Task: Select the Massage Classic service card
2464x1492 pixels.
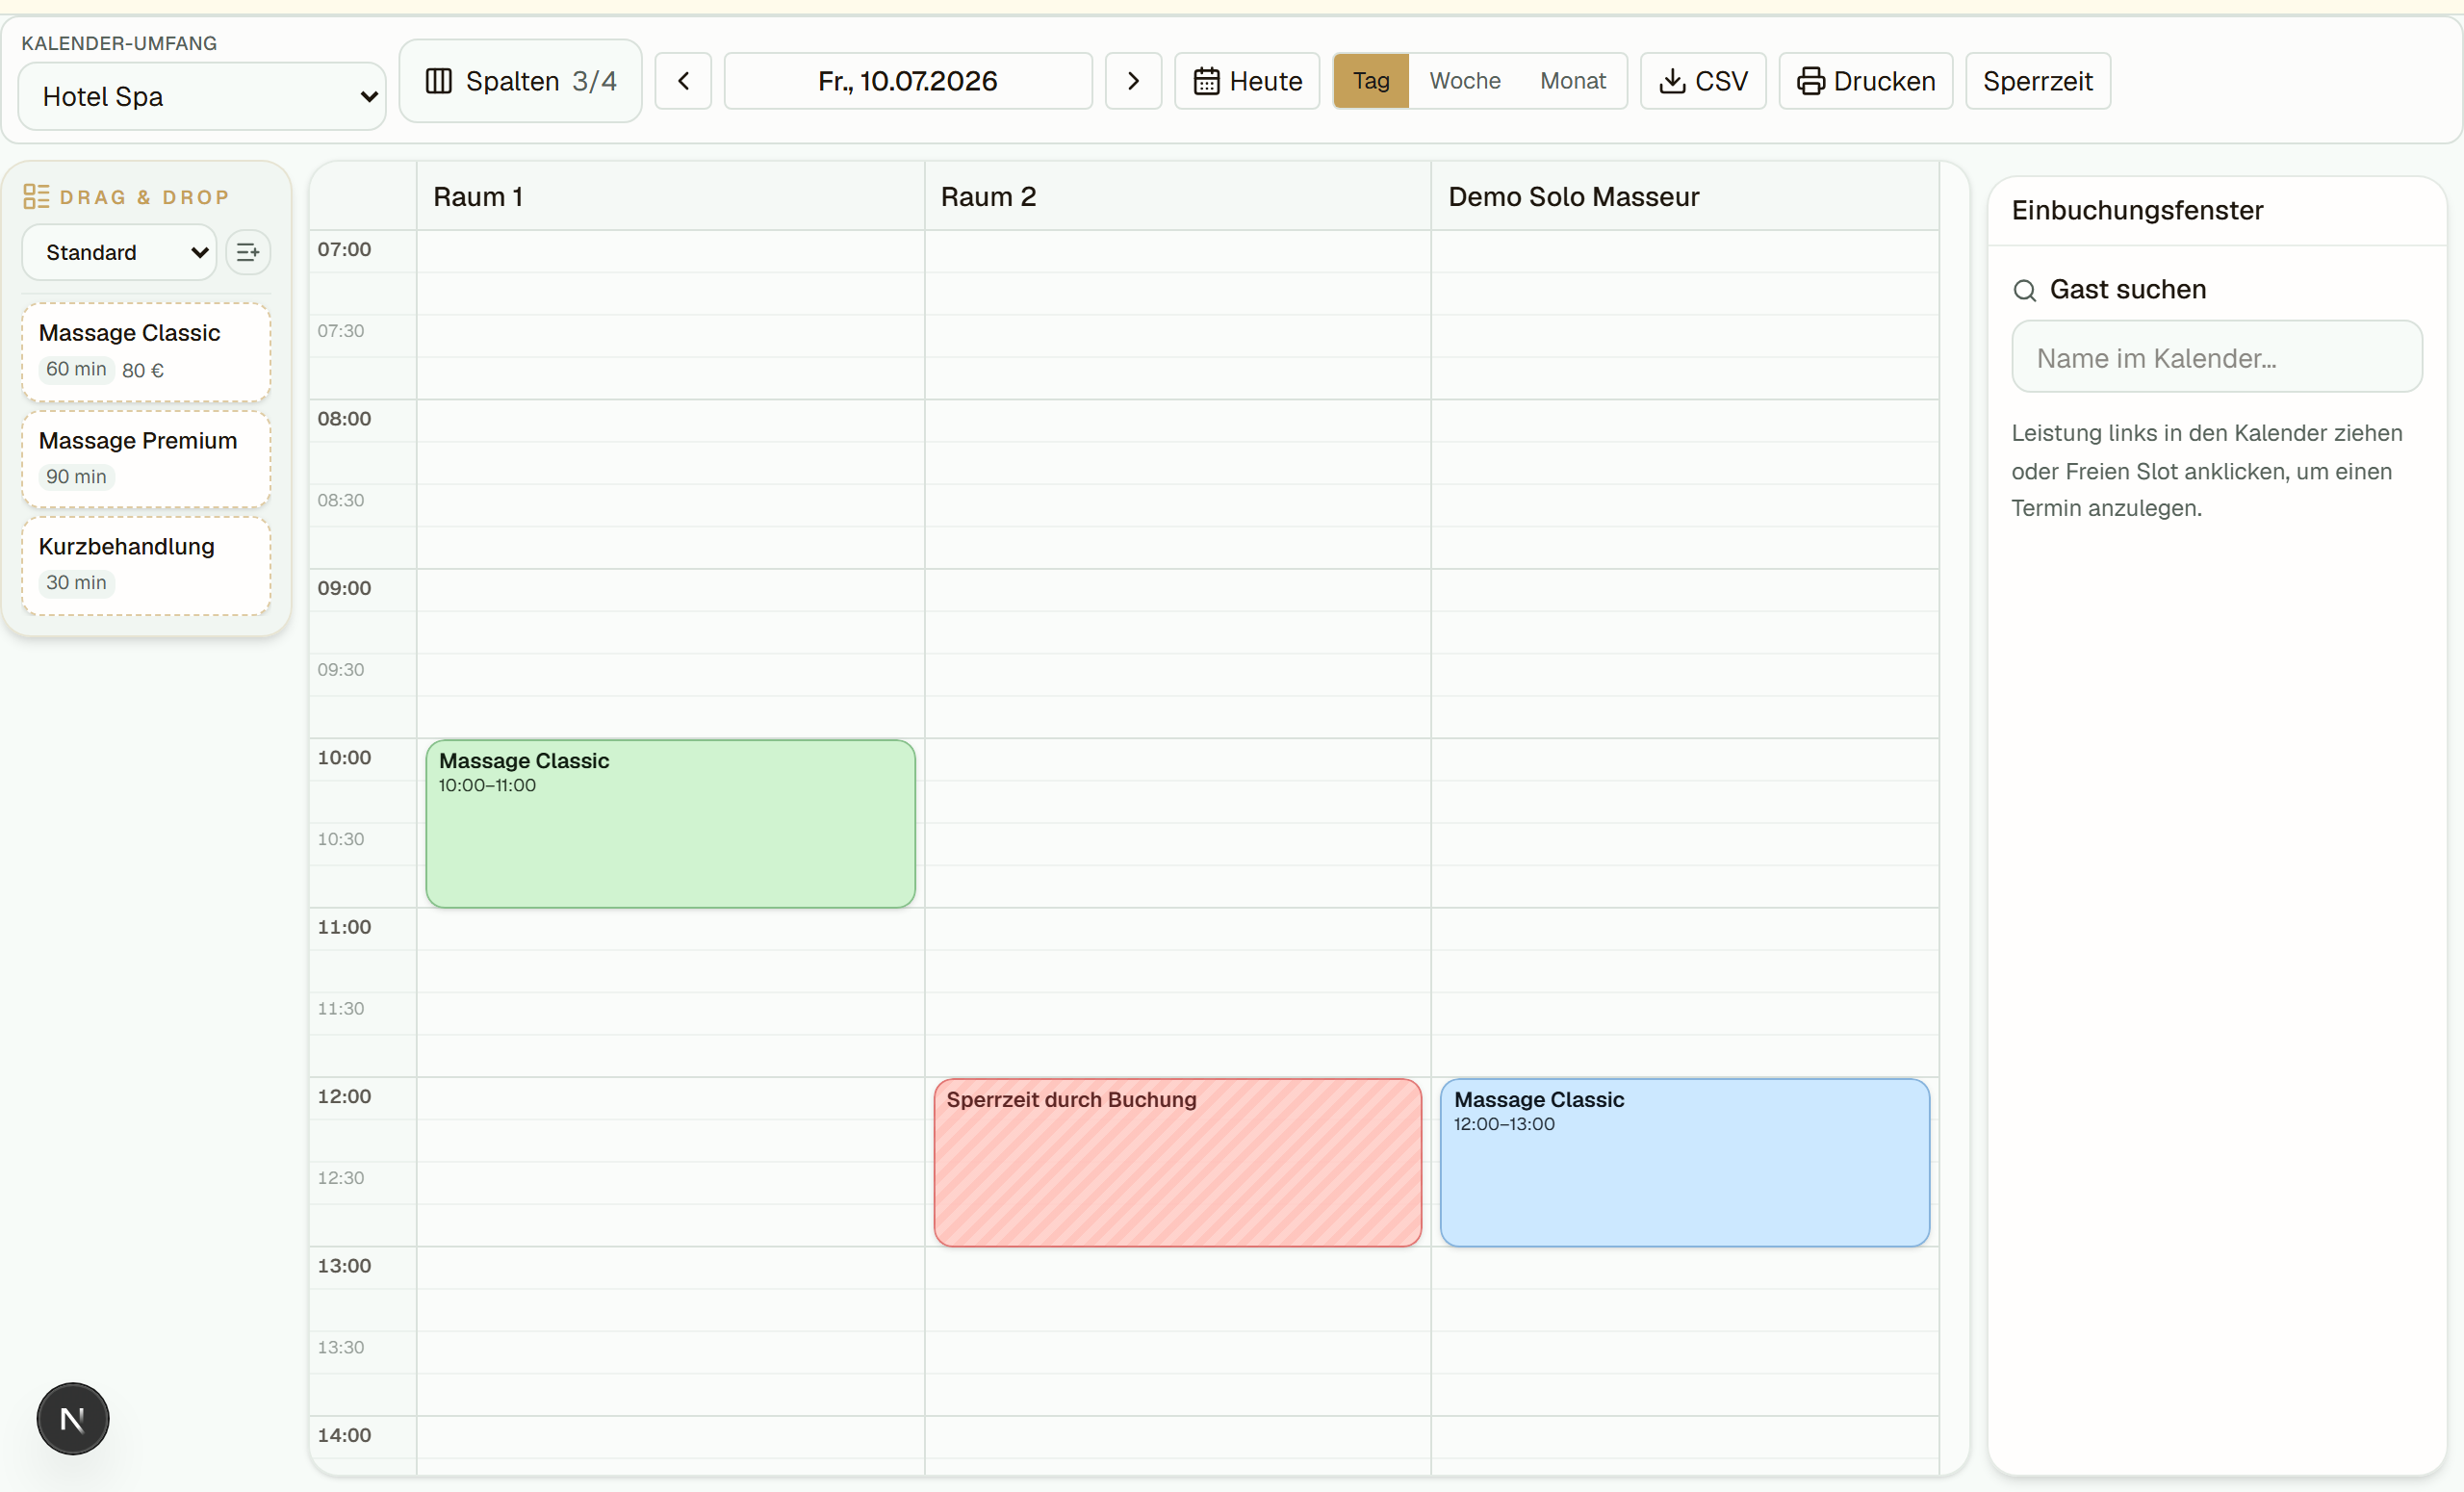Action: pyautogui.click(x=146, y=352)
